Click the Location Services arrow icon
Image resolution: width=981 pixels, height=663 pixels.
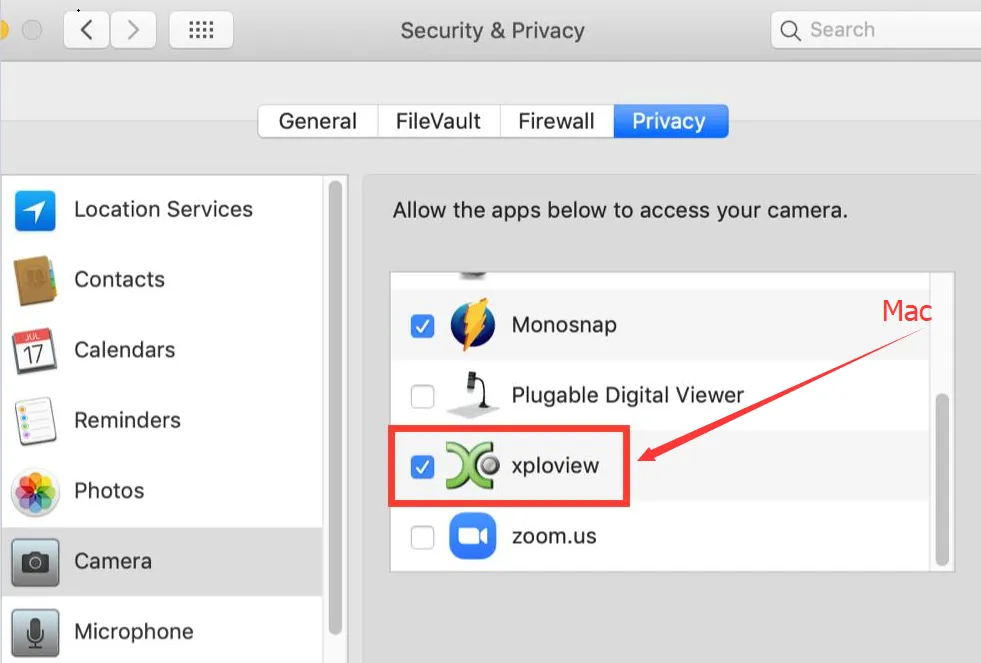pyautogui.click(x=35, y=210)
